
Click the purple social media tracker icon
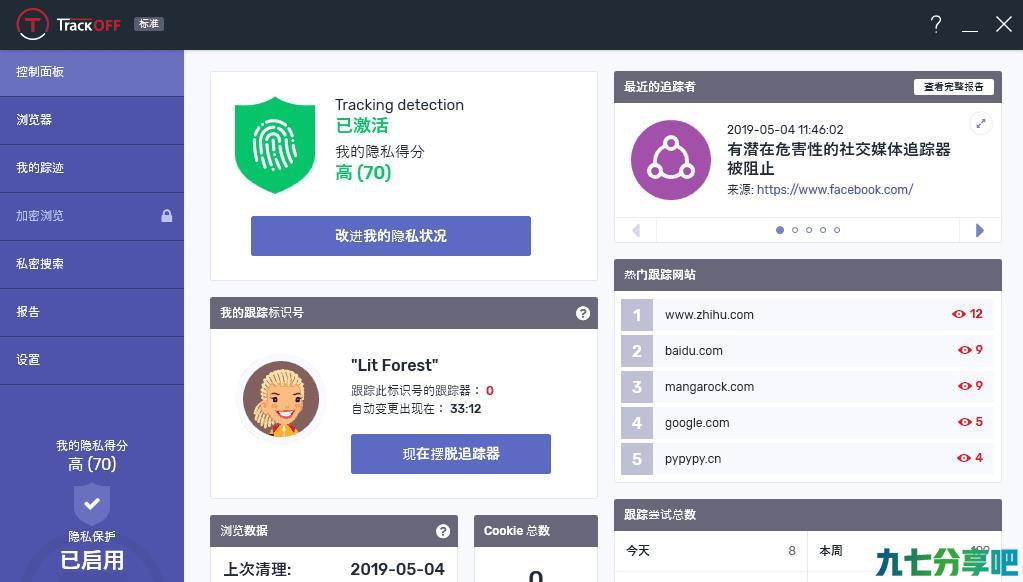(671, 160)
